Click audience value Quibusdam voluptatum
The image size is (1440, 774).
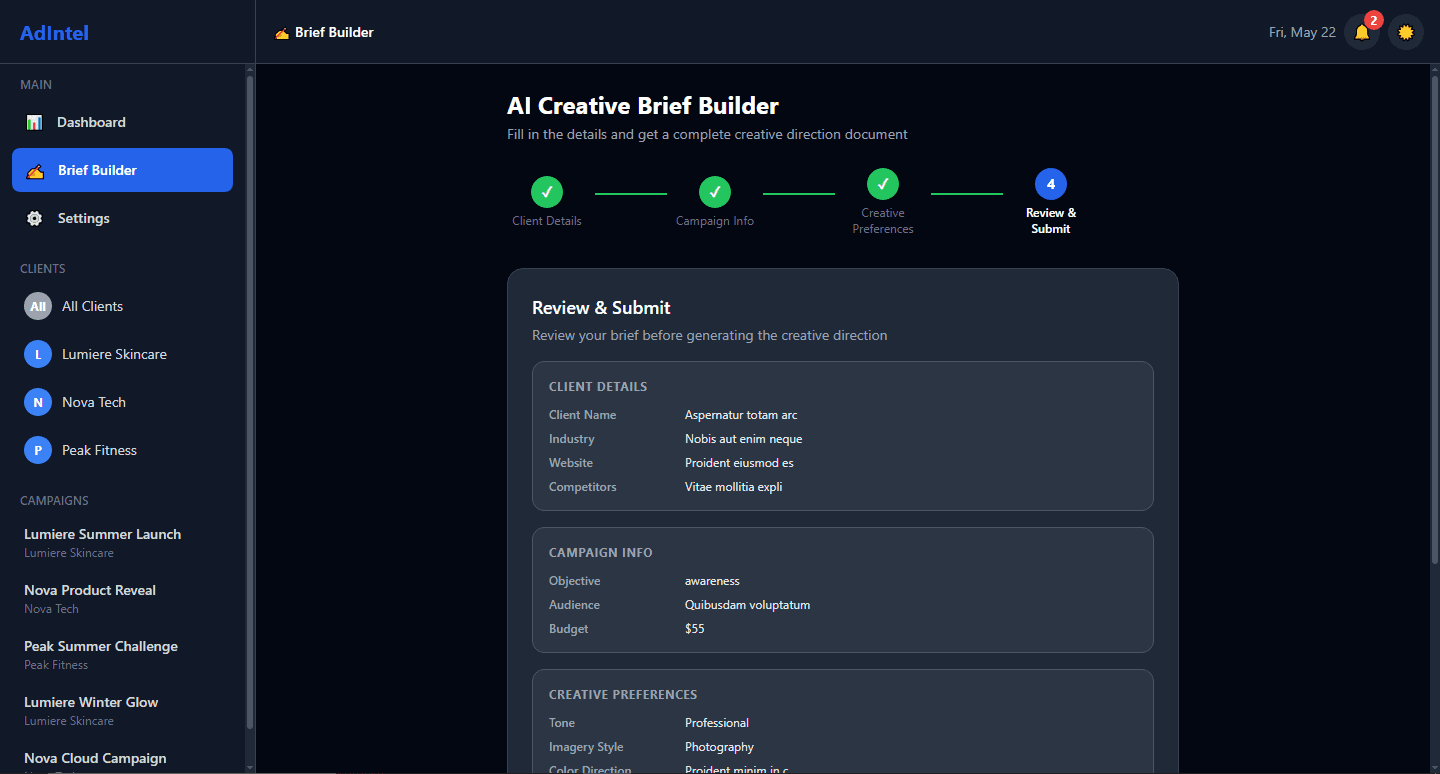(x=747, y=605)
